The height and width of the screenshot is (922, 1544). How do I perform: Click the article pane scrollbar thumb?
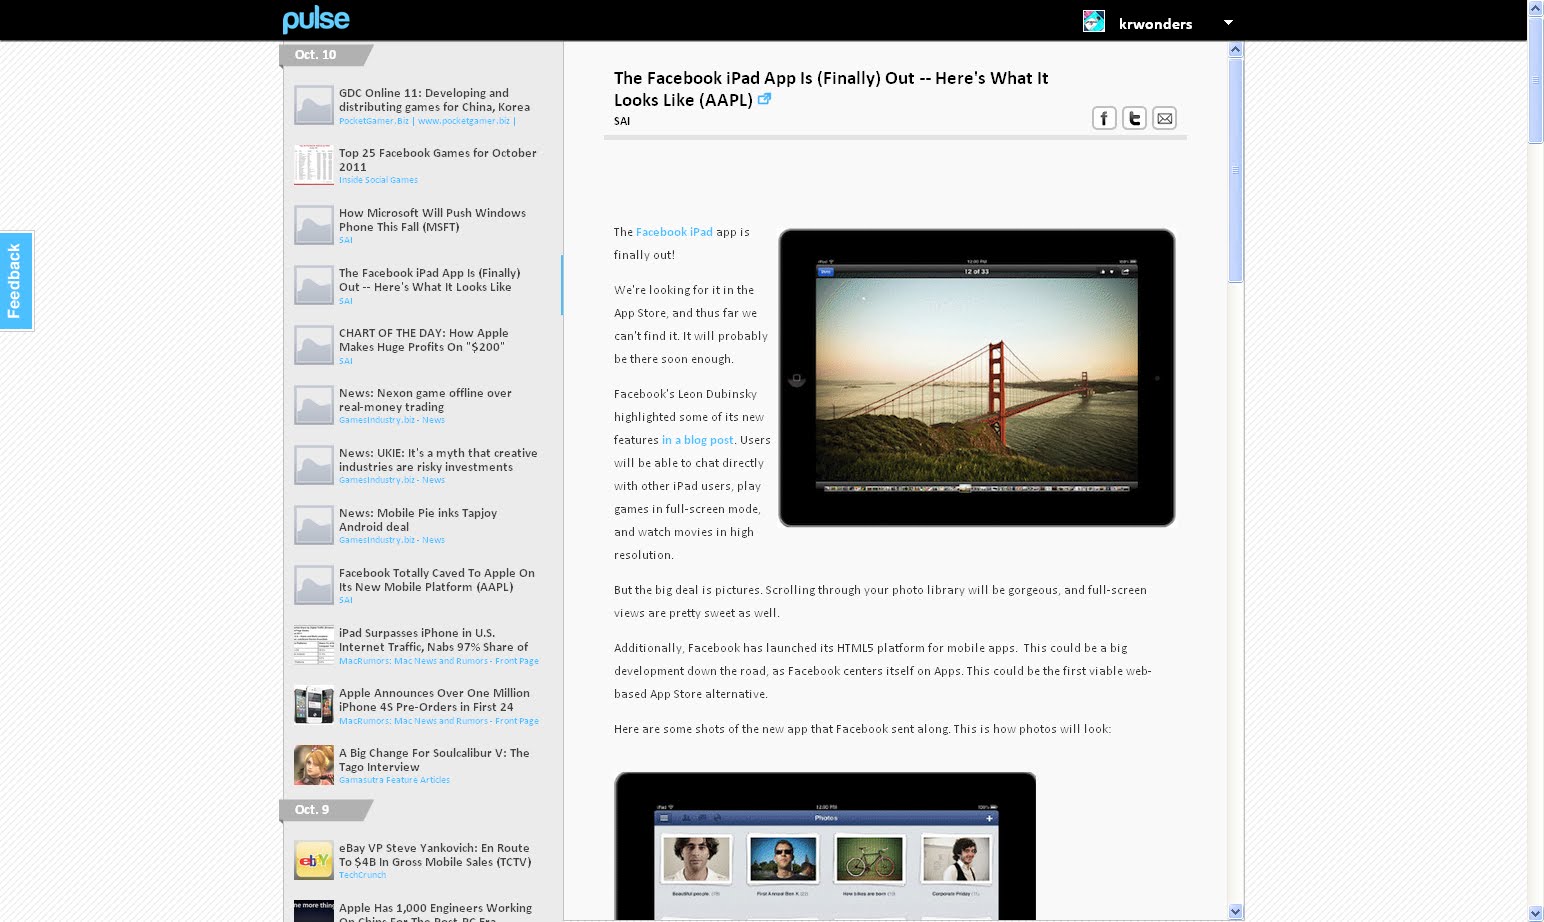click(x=1235, y=170)
